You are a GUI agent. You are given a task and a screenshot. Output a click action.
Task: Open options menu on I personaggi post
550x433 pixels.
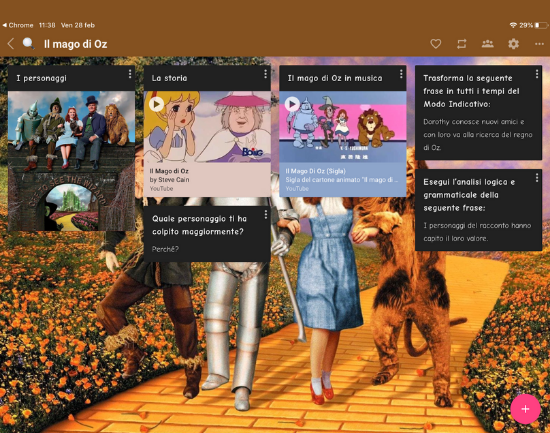tap(130, 74)
